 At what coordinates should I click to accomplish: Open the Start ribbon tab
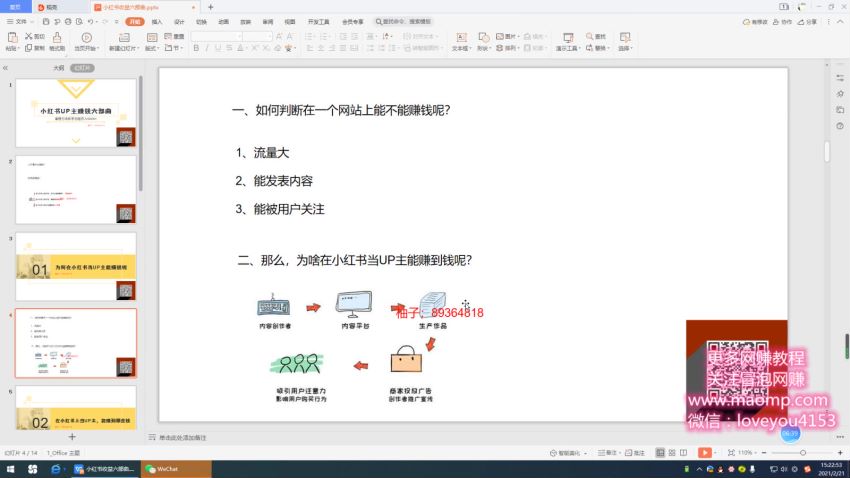click(x=134, y=22)
